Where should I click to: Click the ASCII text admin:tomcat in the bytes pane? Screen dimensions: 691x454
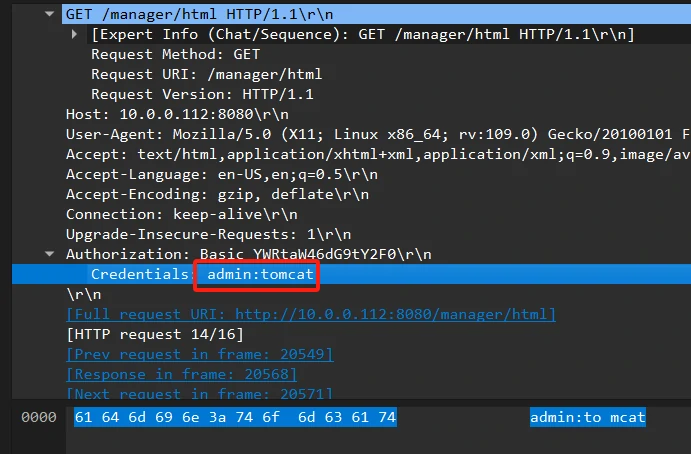point(587,417)
